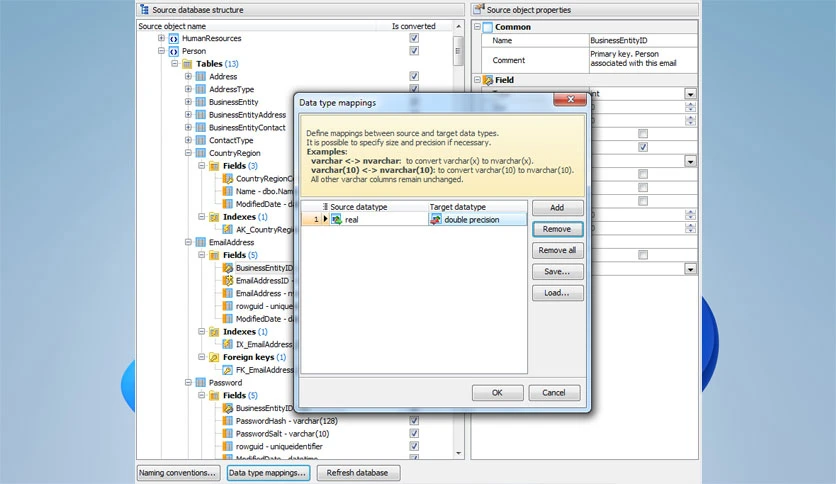The width and height of the screenshot is (836, 484).
Task: Cancel the Data type mappings dialog
Action: 554,393
